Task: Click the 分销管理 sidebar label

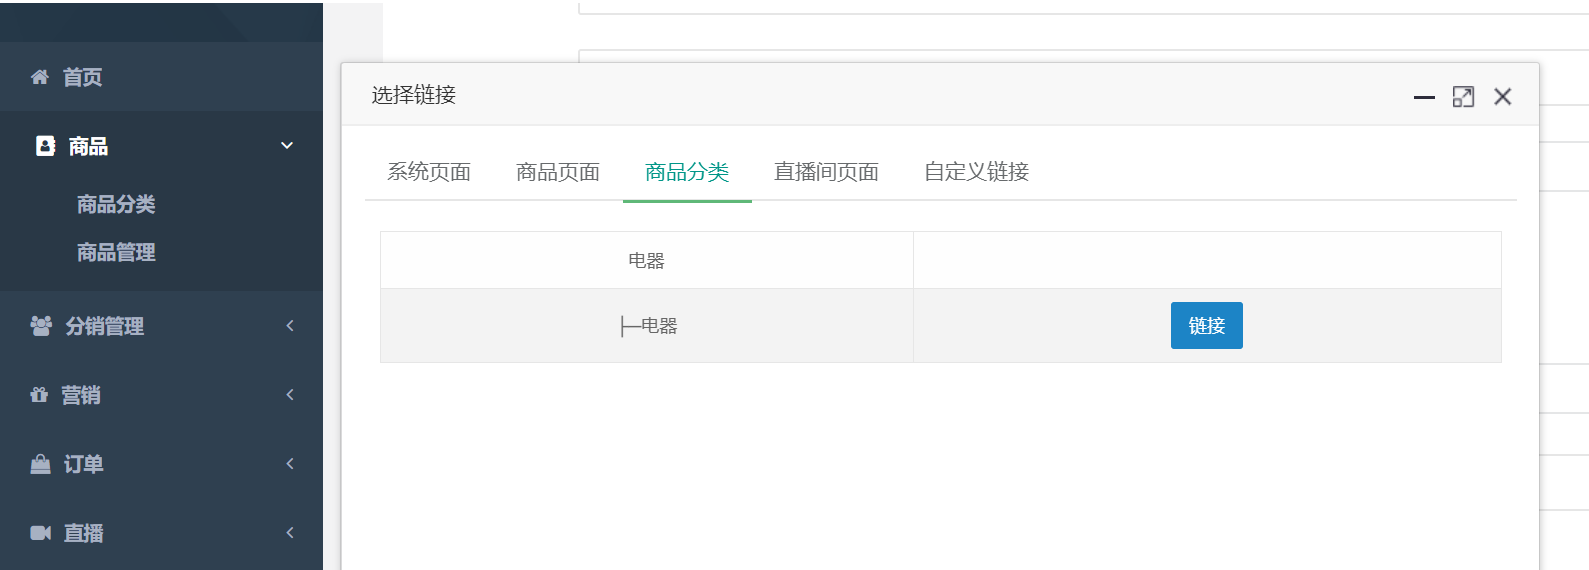Action: [105, 326]
